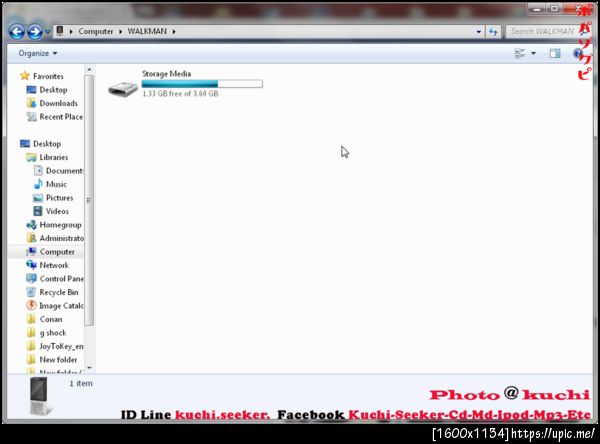The height and width of the screenshot is (444, 600).
Task: Open the Network icon
Action: pos(31,265)
